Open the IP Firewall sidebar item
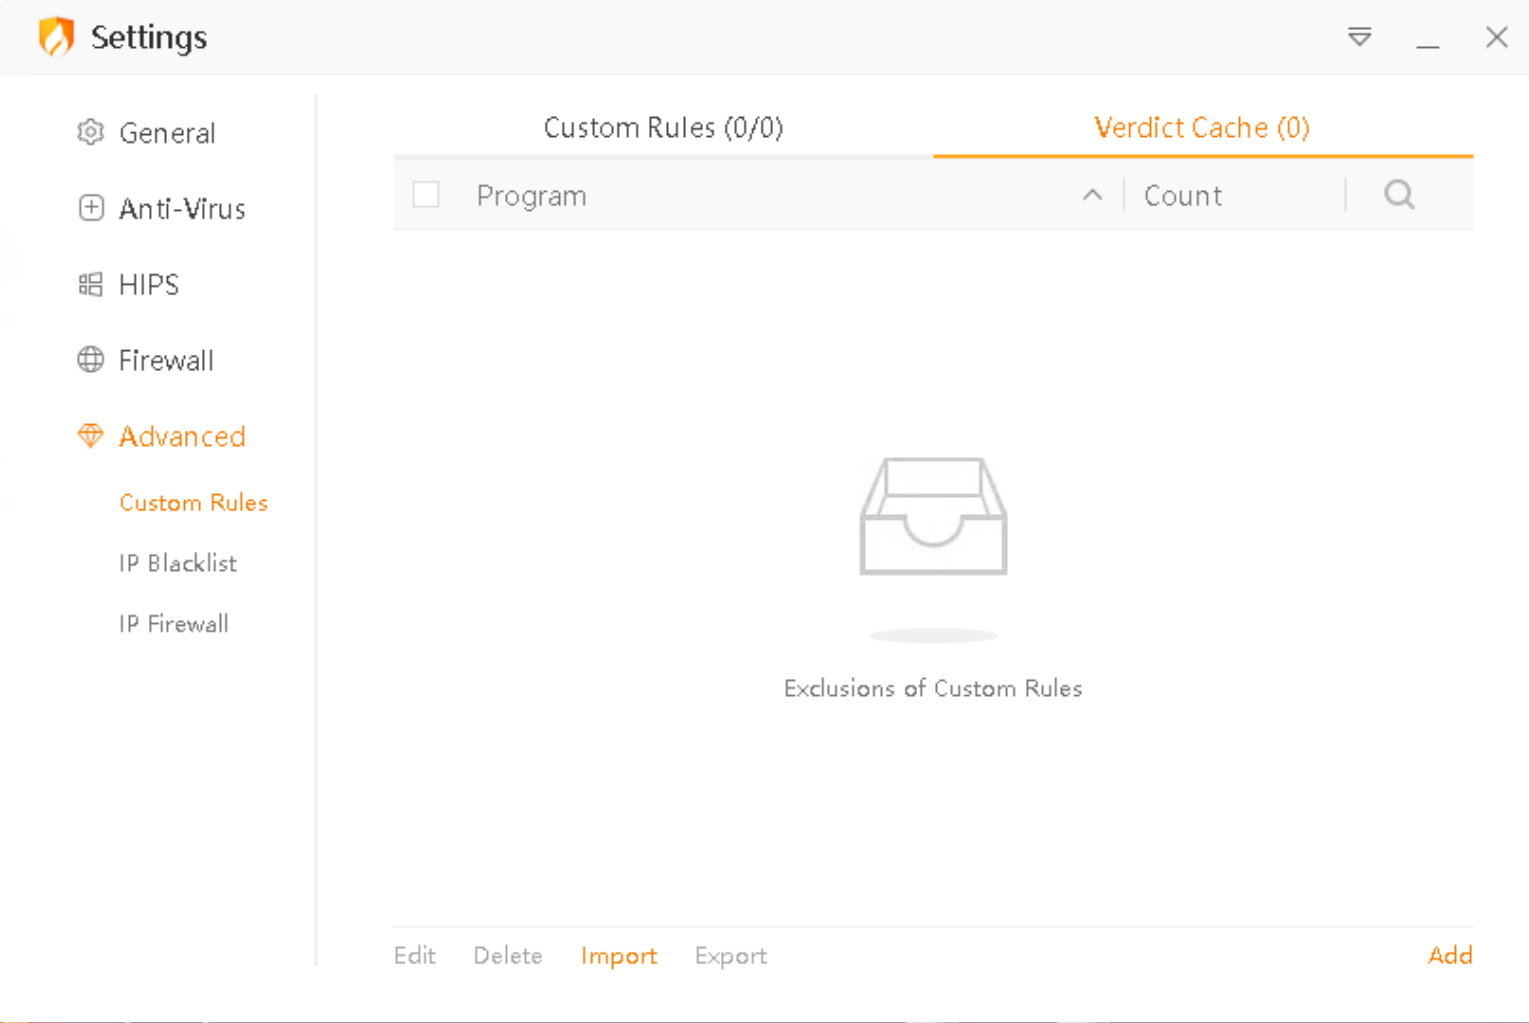Viewport: 1529px width, 1023px height. point(174,624)
